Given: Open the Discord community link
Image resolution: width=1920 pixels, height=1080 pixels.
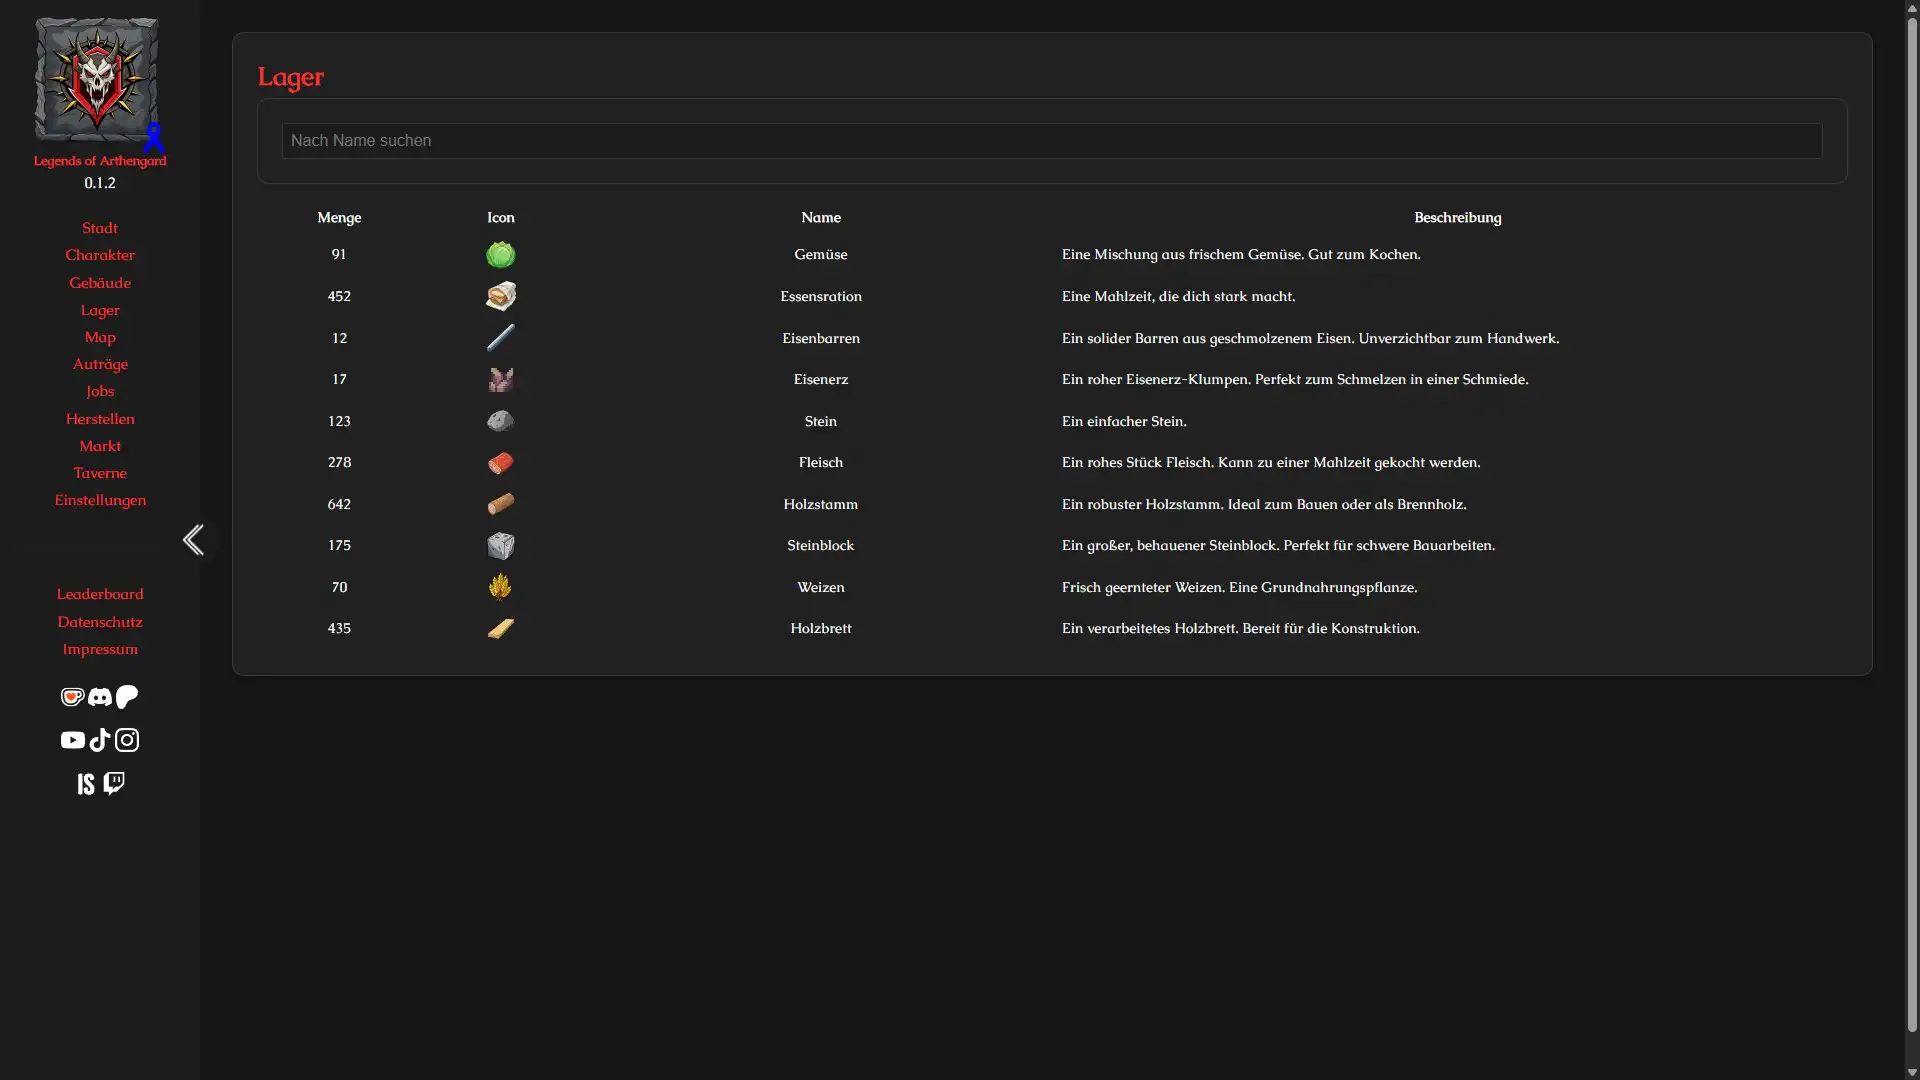Looking at the screenshot, I should [x=99, y=697].
